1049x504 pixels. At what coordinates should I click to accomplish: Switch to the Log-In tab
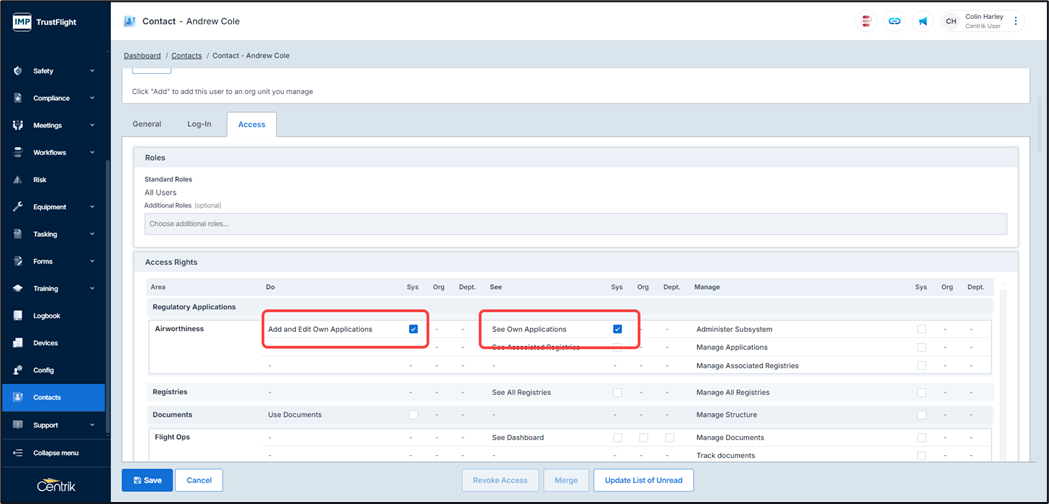[199, 124]
